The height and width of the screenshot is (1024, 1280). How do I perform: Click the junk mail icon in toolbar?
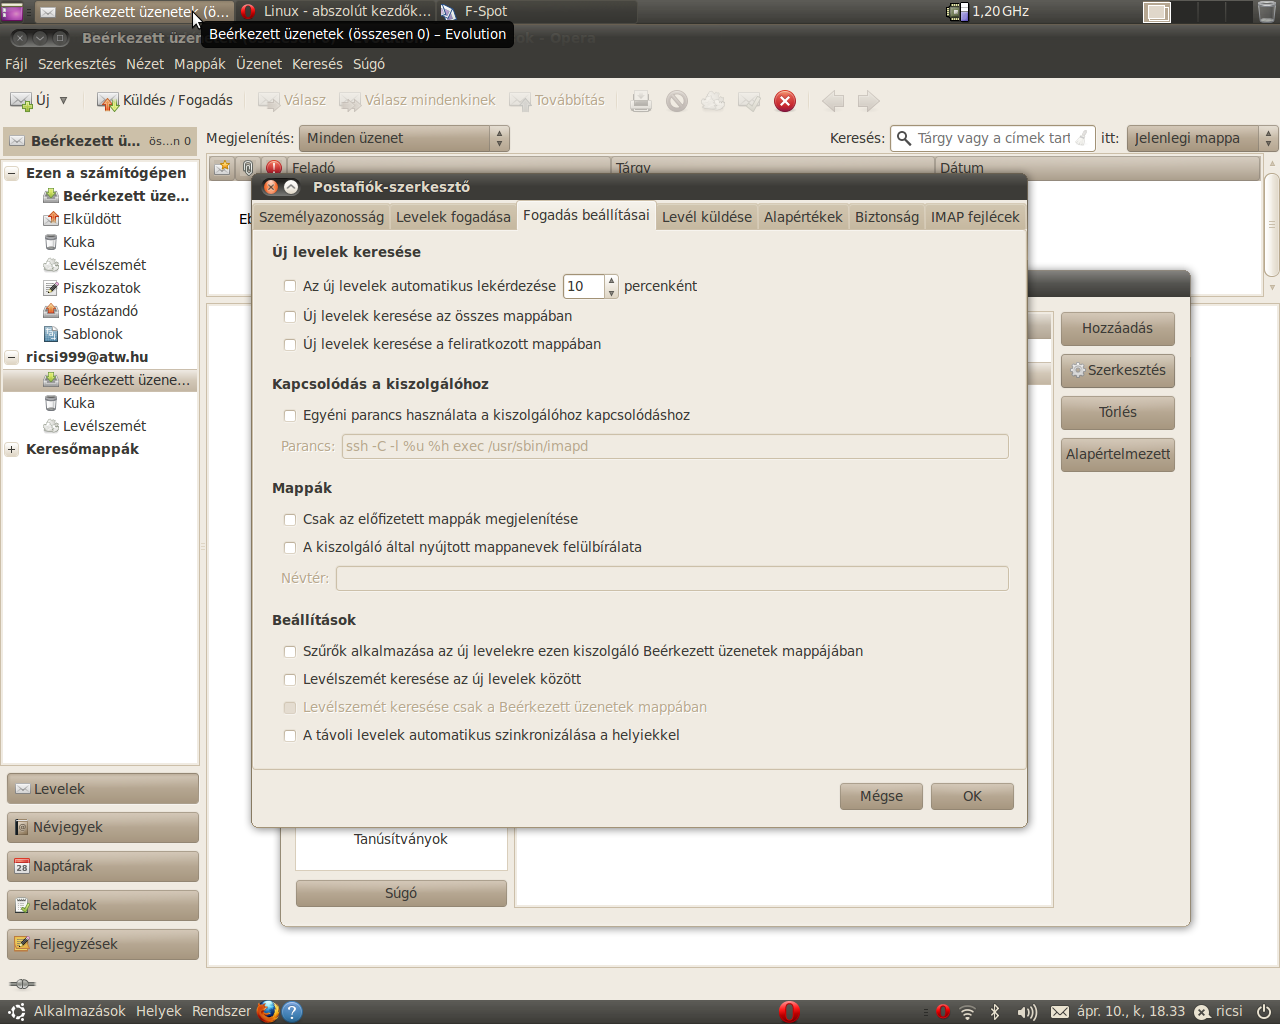pyautogui.click(x=713, y=101)
